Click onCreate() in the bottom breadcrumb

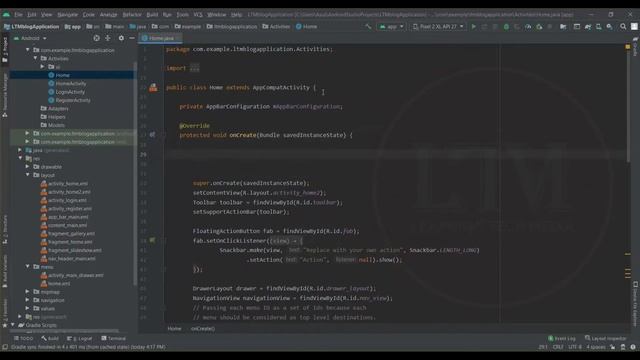point(203,329)
